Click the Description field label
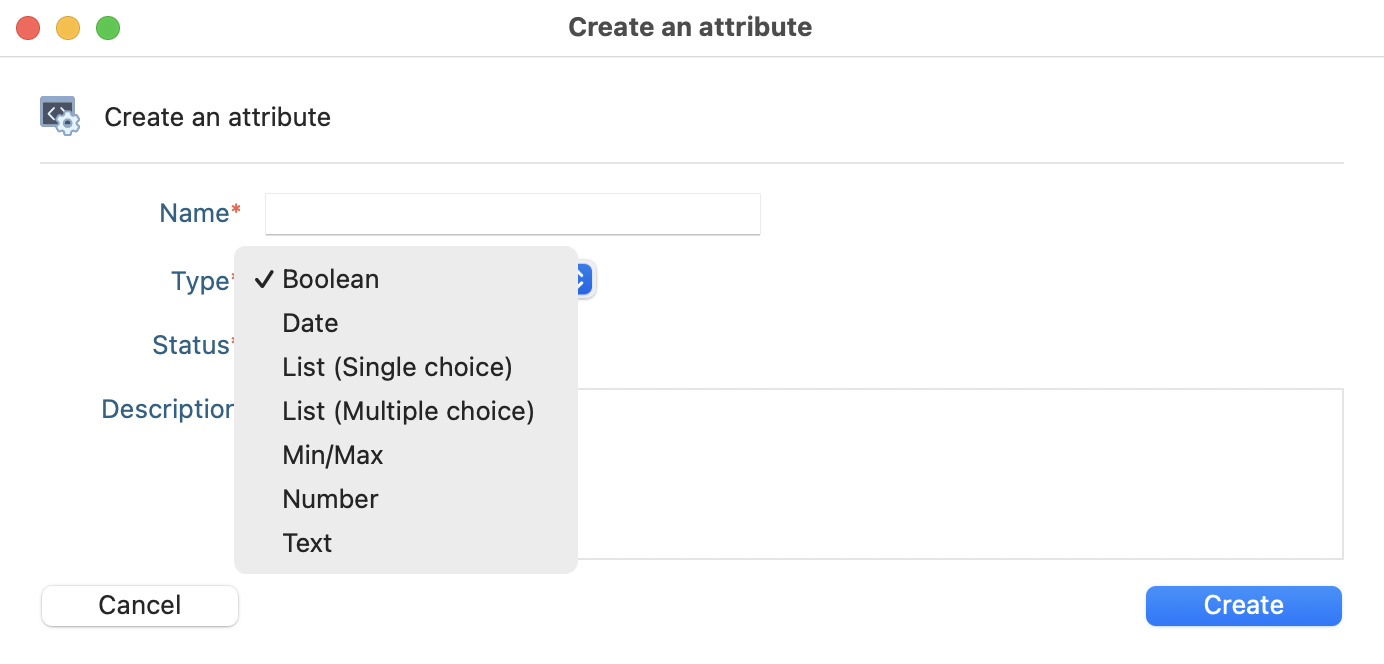 point(167,409)
